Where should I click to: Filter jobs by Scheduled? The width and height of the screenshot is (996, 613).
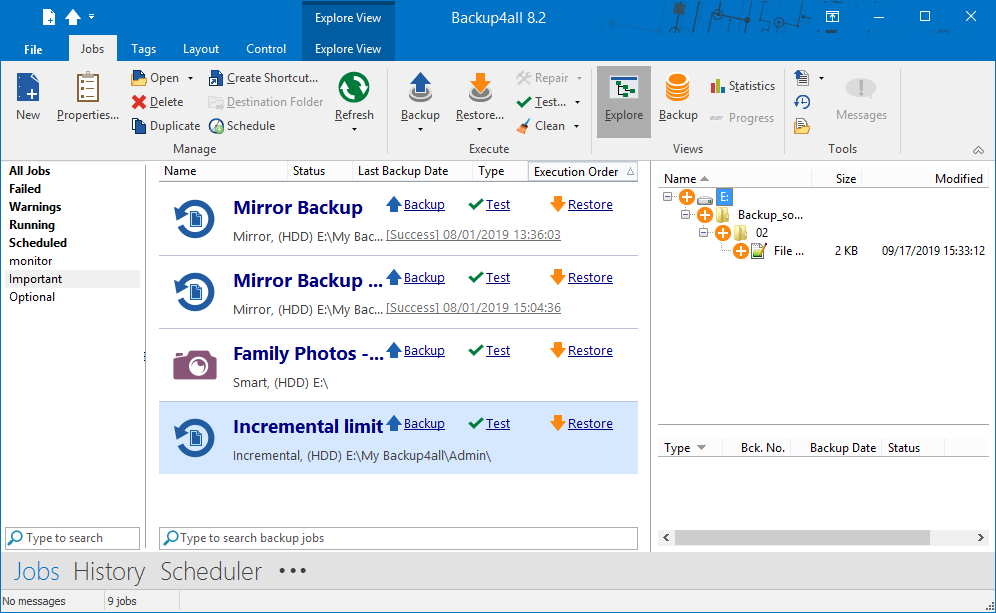tap(37, 243)
